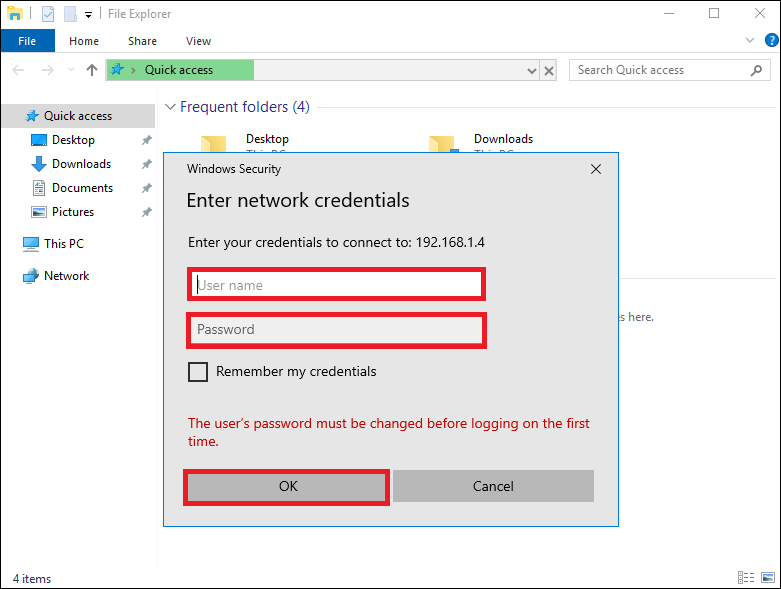Close the Windows Security dialog with X
781x589 pixels.
(x=596, y=169)
